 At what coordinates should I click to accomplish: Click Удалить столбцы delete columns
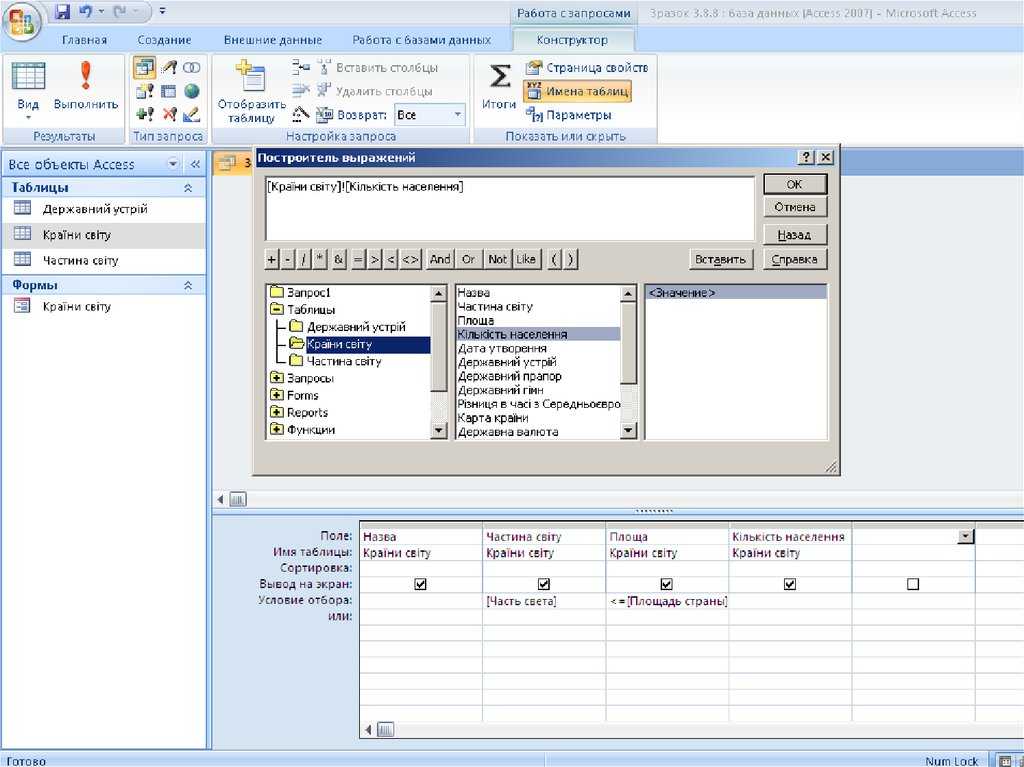pyautogui.click(x=374, y=91)
